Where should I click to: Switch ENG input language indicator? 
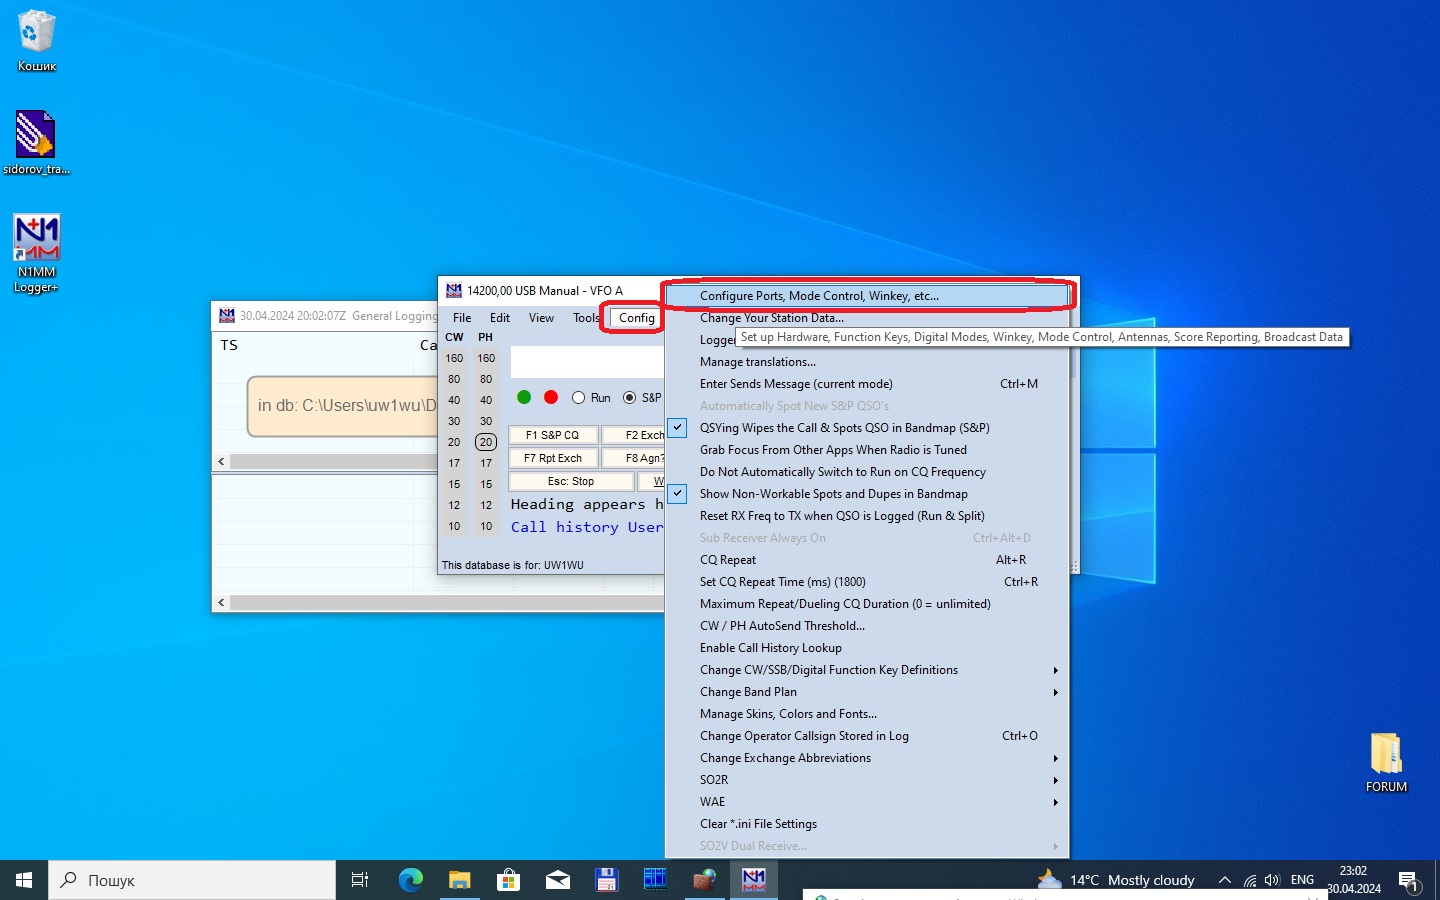coord(1302,880)
